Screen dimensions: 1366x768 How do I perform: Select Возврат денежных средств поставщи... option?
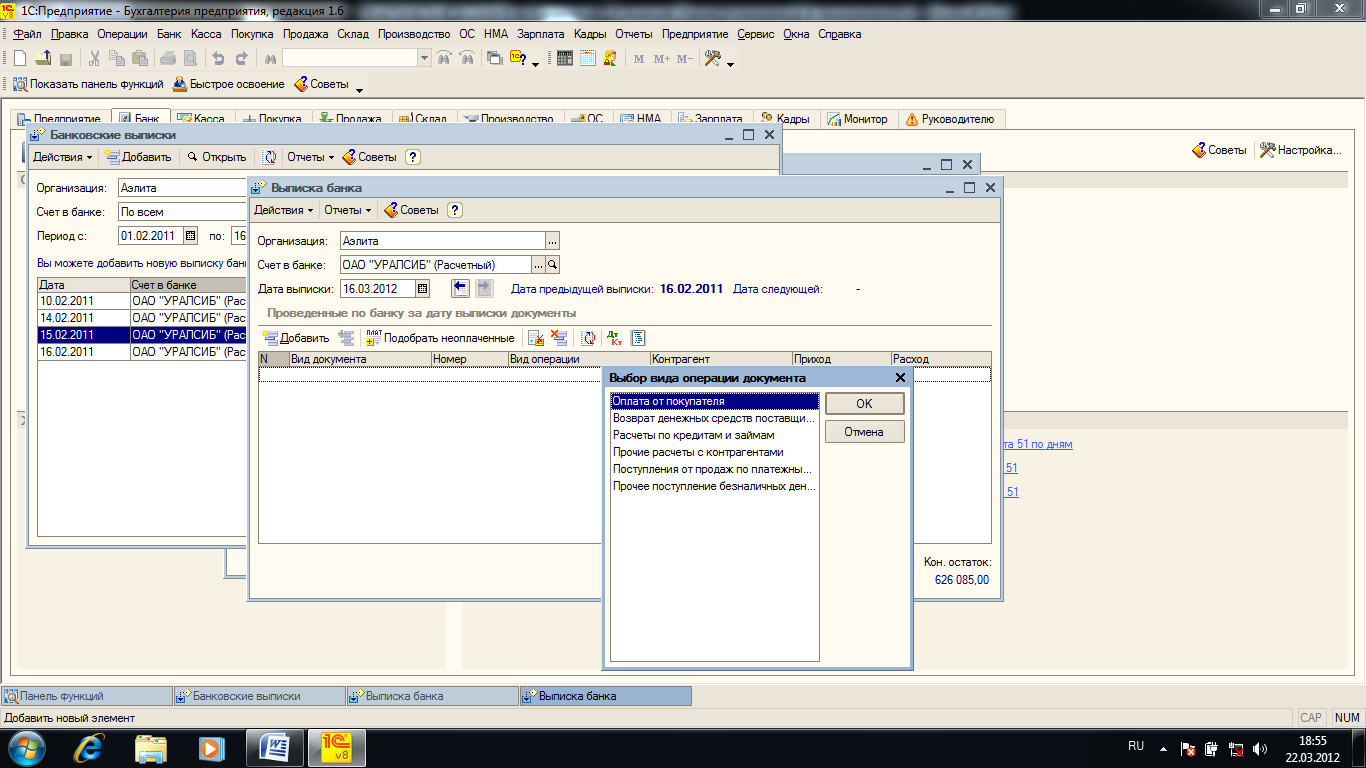(714, 418)
